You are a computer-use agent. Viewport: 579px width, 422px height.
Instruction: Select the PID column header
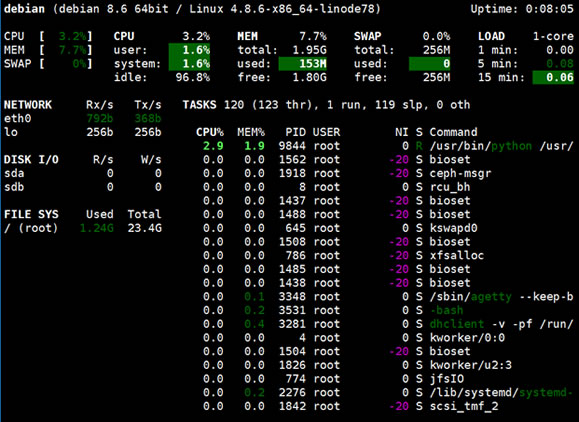point(295,132)
